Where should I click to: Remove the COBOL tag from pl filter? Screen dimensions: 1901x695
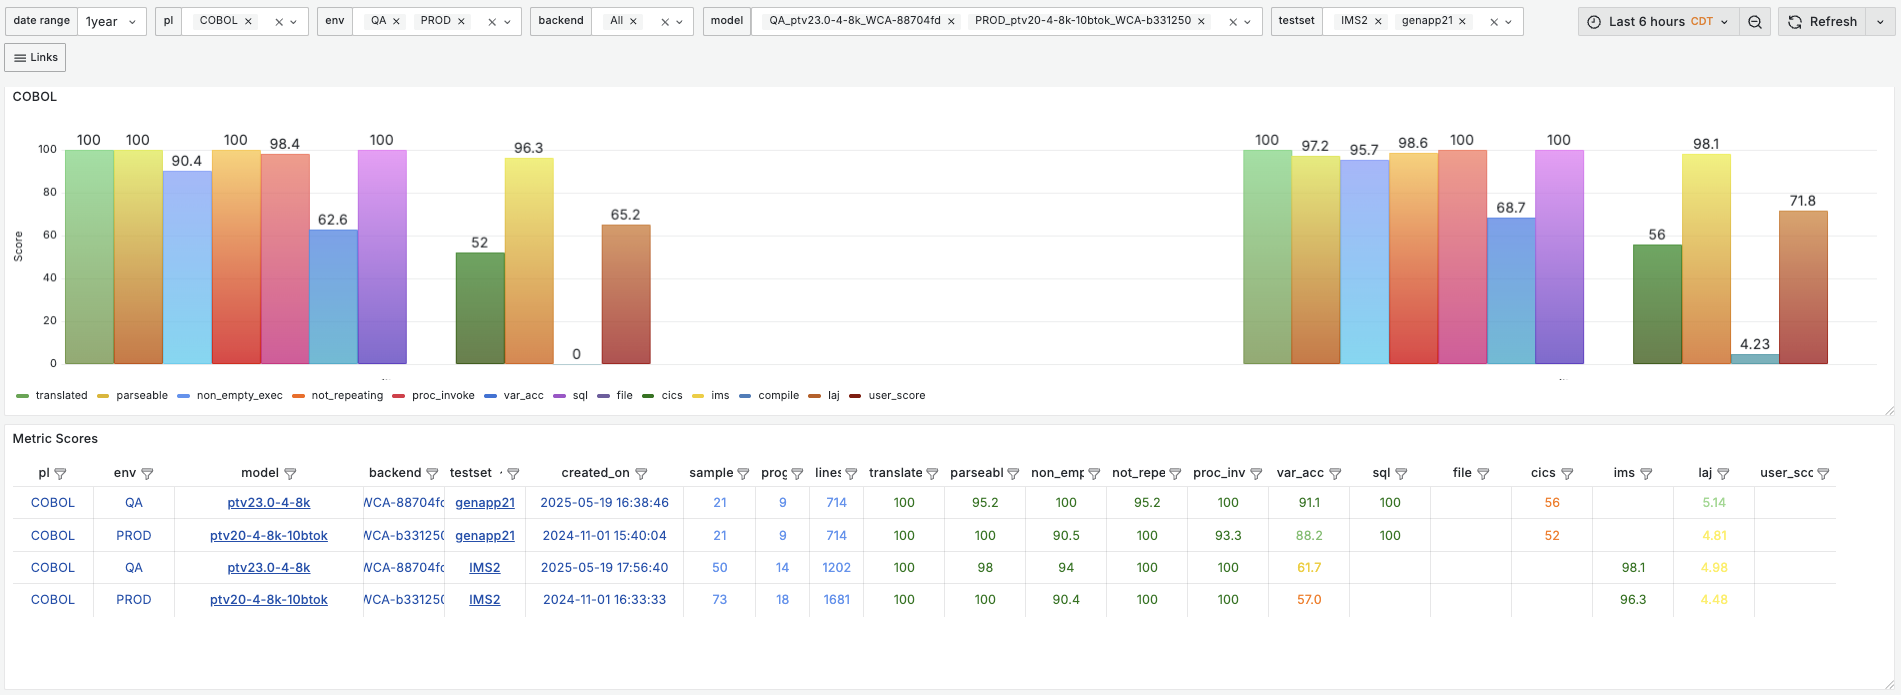pyautogui.click(x=249, y=21)
